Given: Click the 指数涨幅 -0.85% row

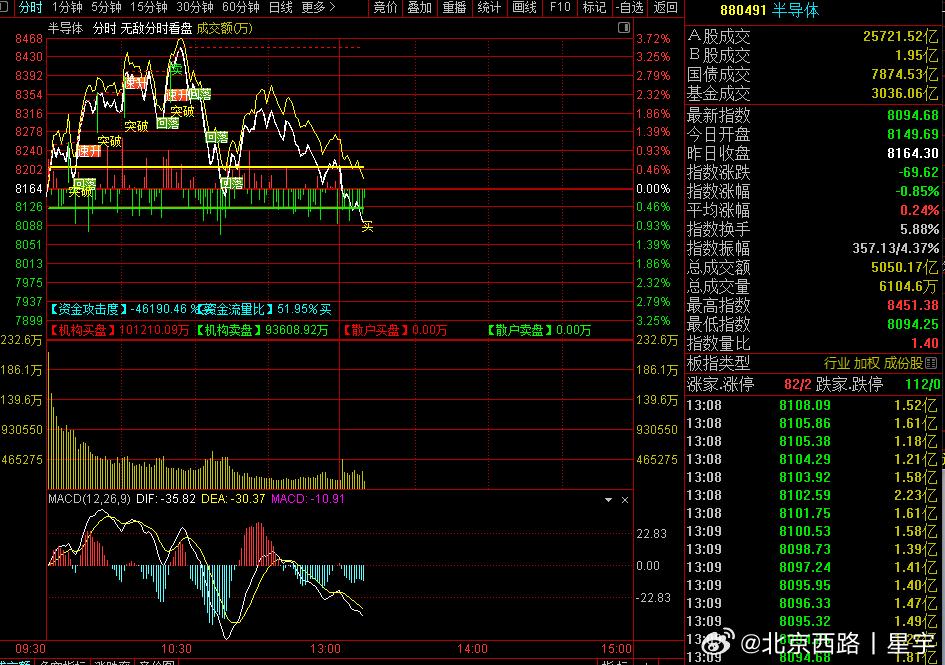Looking at the screenshot, I should (813, 192).
